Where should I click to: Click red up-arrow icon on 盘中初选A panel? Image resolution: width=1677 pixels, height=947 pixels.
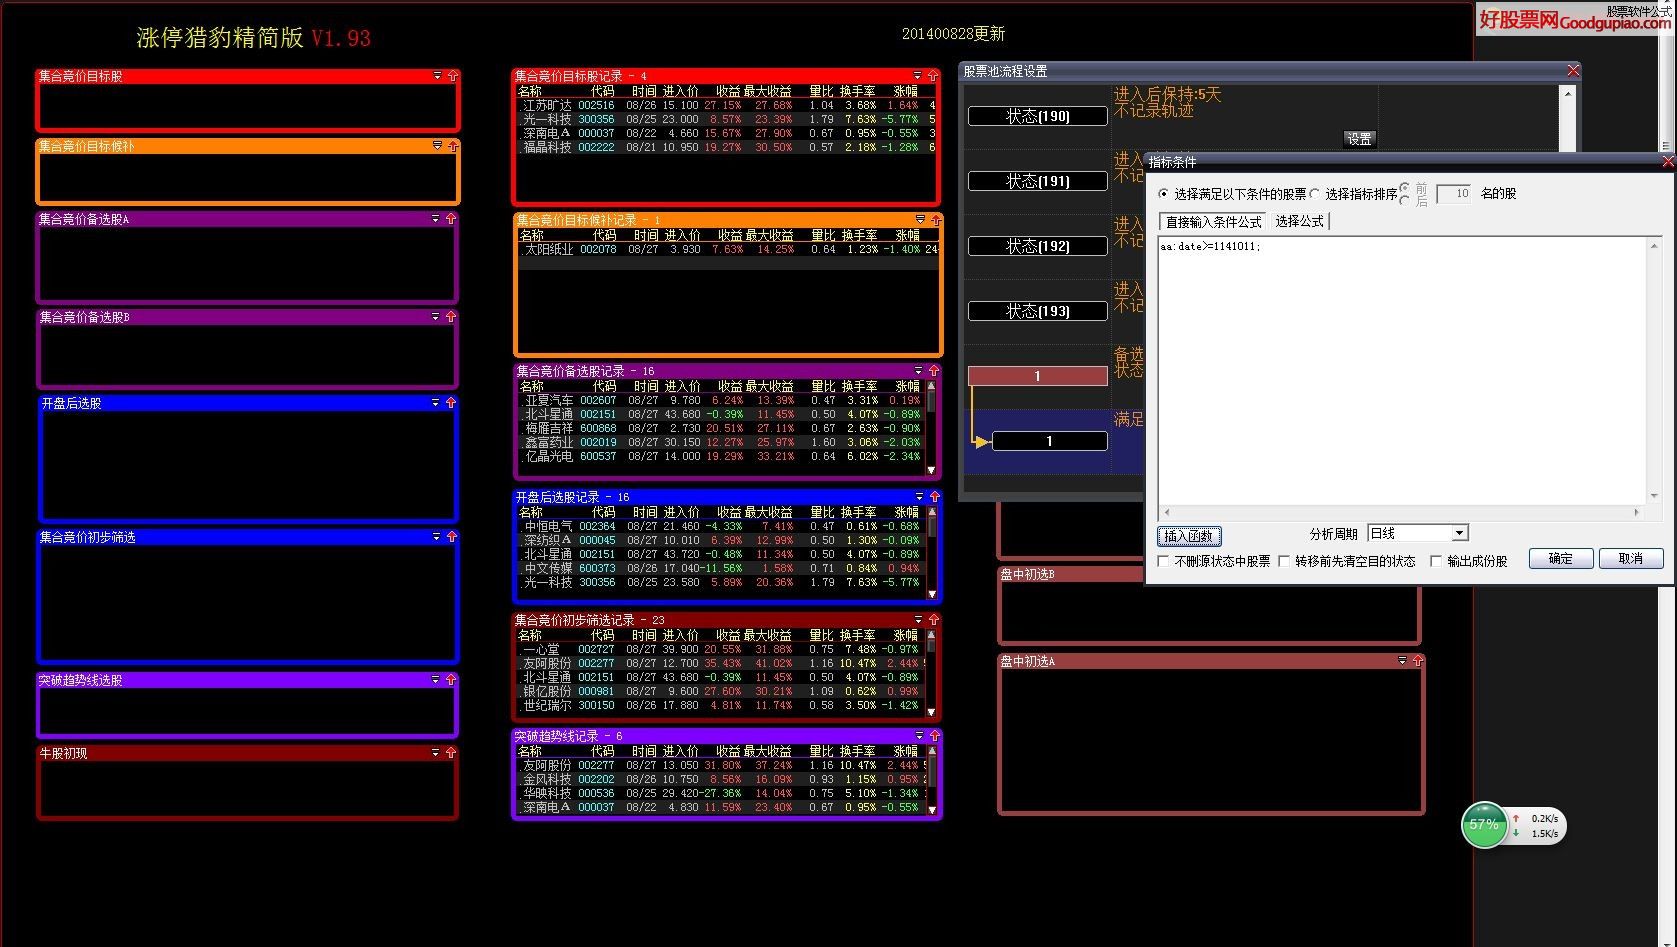click(x=1417, y=661)
